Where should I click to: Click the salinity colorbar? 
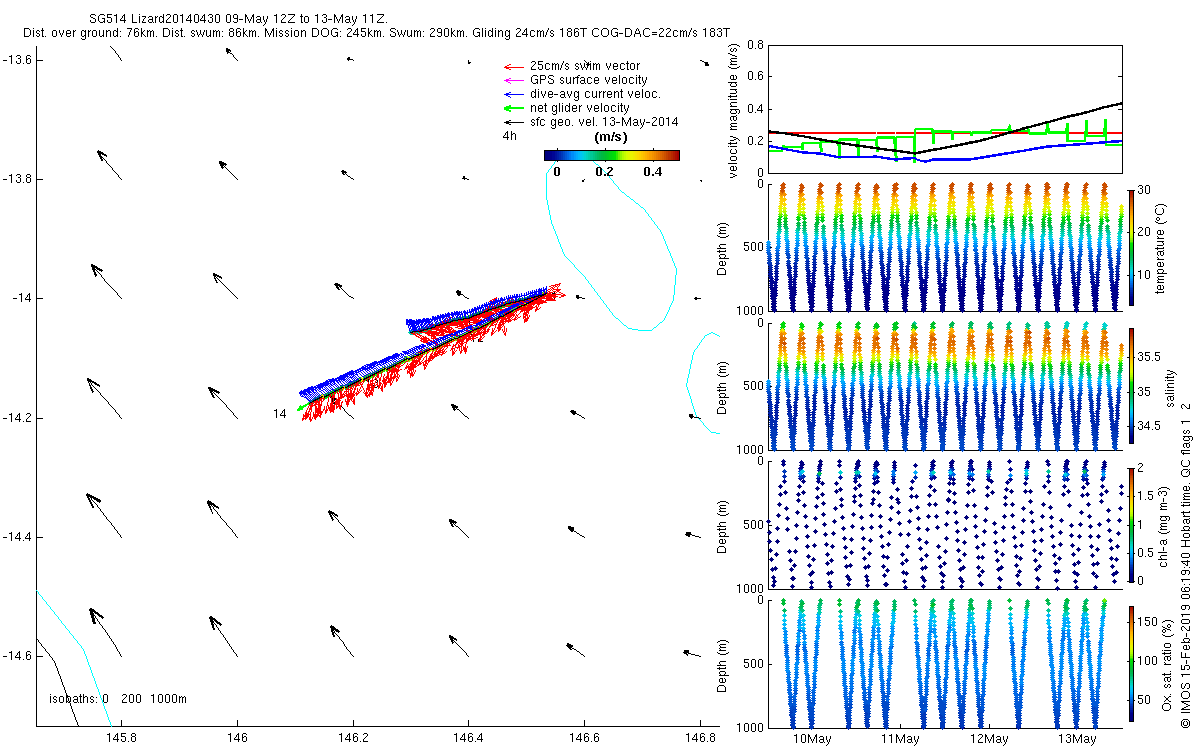tap(1131, 385)
